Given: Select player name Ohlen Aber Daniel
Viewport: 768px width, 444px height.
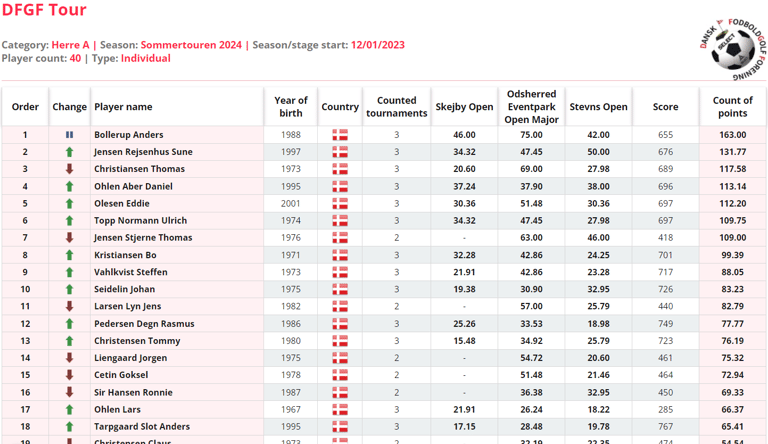Looking at the screenshot, I should (x=133, y=186).
